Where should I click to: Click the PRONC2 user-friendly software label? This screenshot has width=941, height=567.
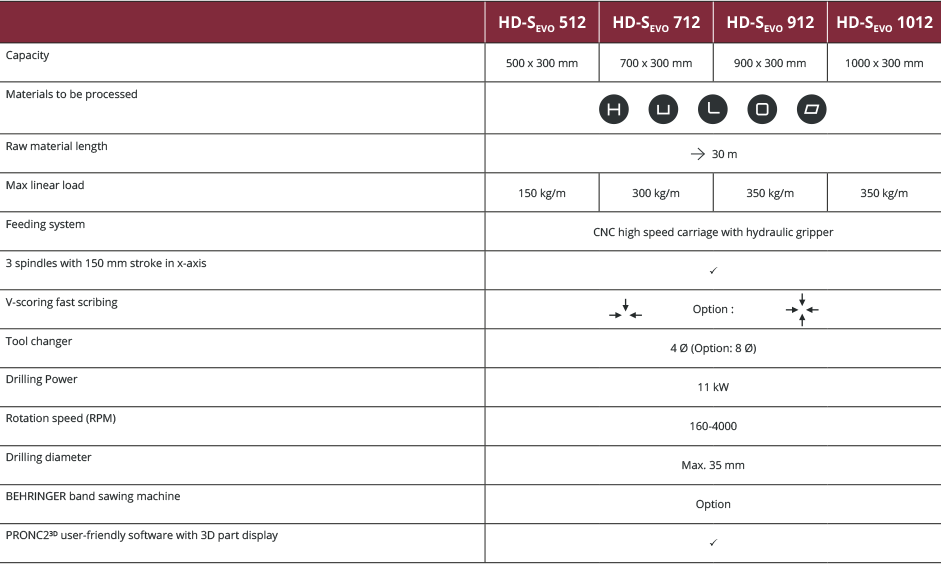142,535
